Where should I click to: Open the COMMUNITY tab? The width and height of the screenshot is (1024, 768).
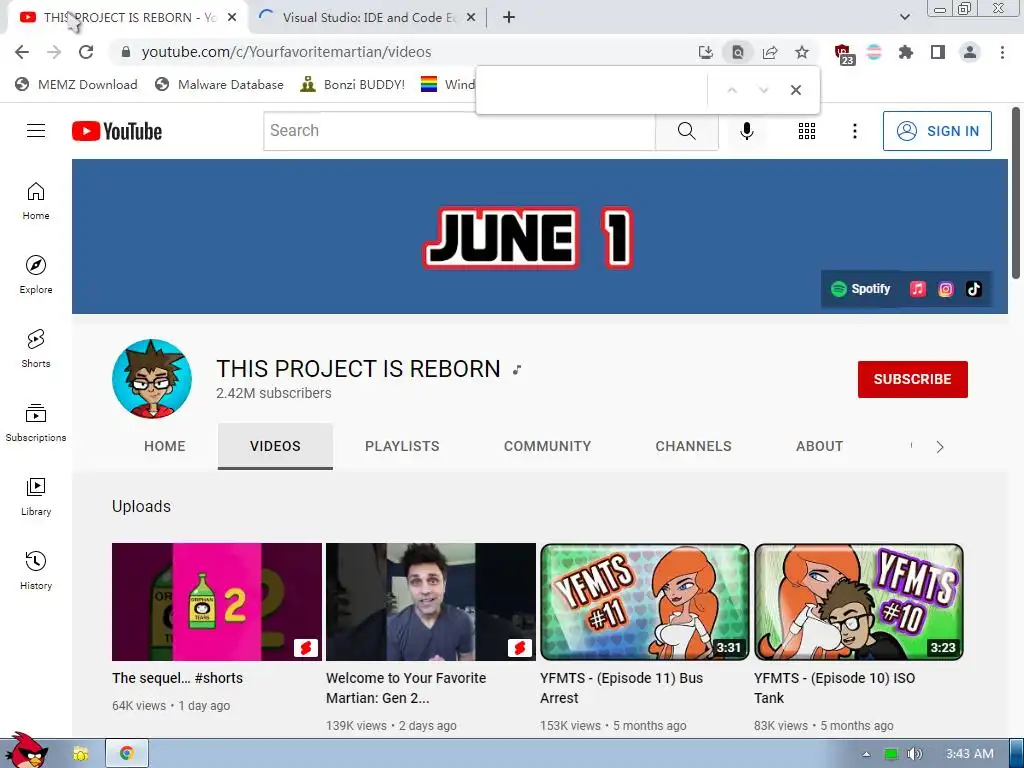[547, 446]
